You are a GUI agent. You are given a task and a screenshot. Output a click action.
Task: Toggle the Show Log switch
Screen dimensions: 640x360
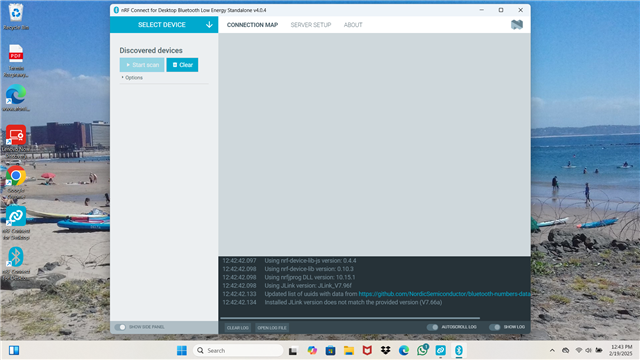[495, 327]
